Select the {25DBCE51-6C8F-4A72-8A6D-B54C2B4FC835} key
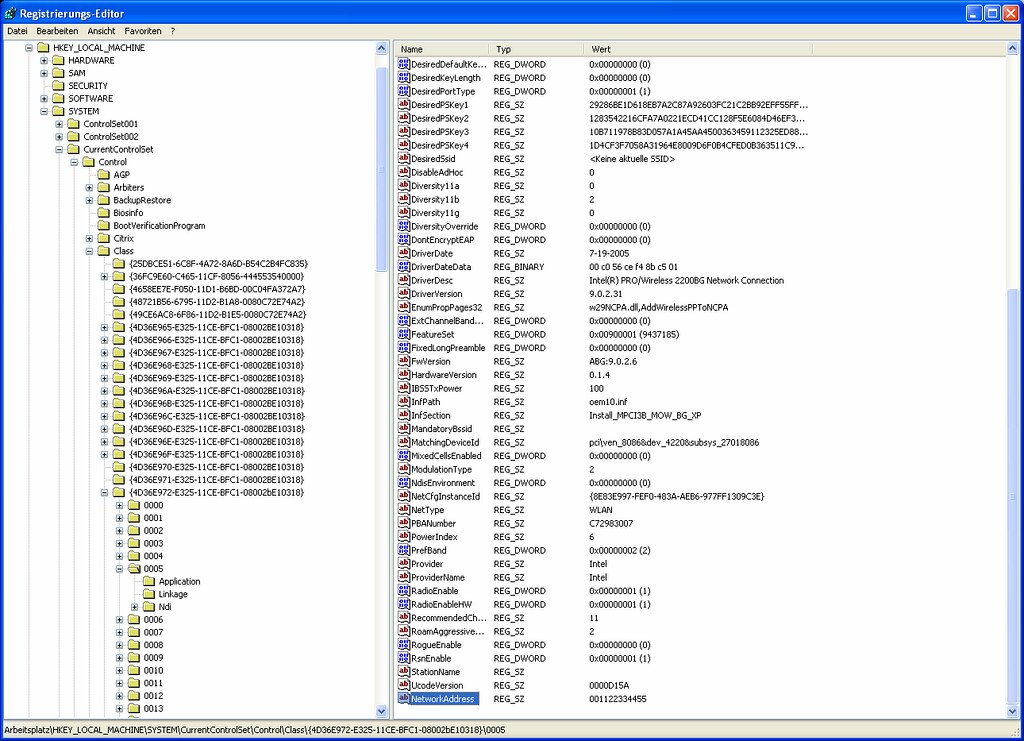1024x741 pixels. click(x=218, y=264)
